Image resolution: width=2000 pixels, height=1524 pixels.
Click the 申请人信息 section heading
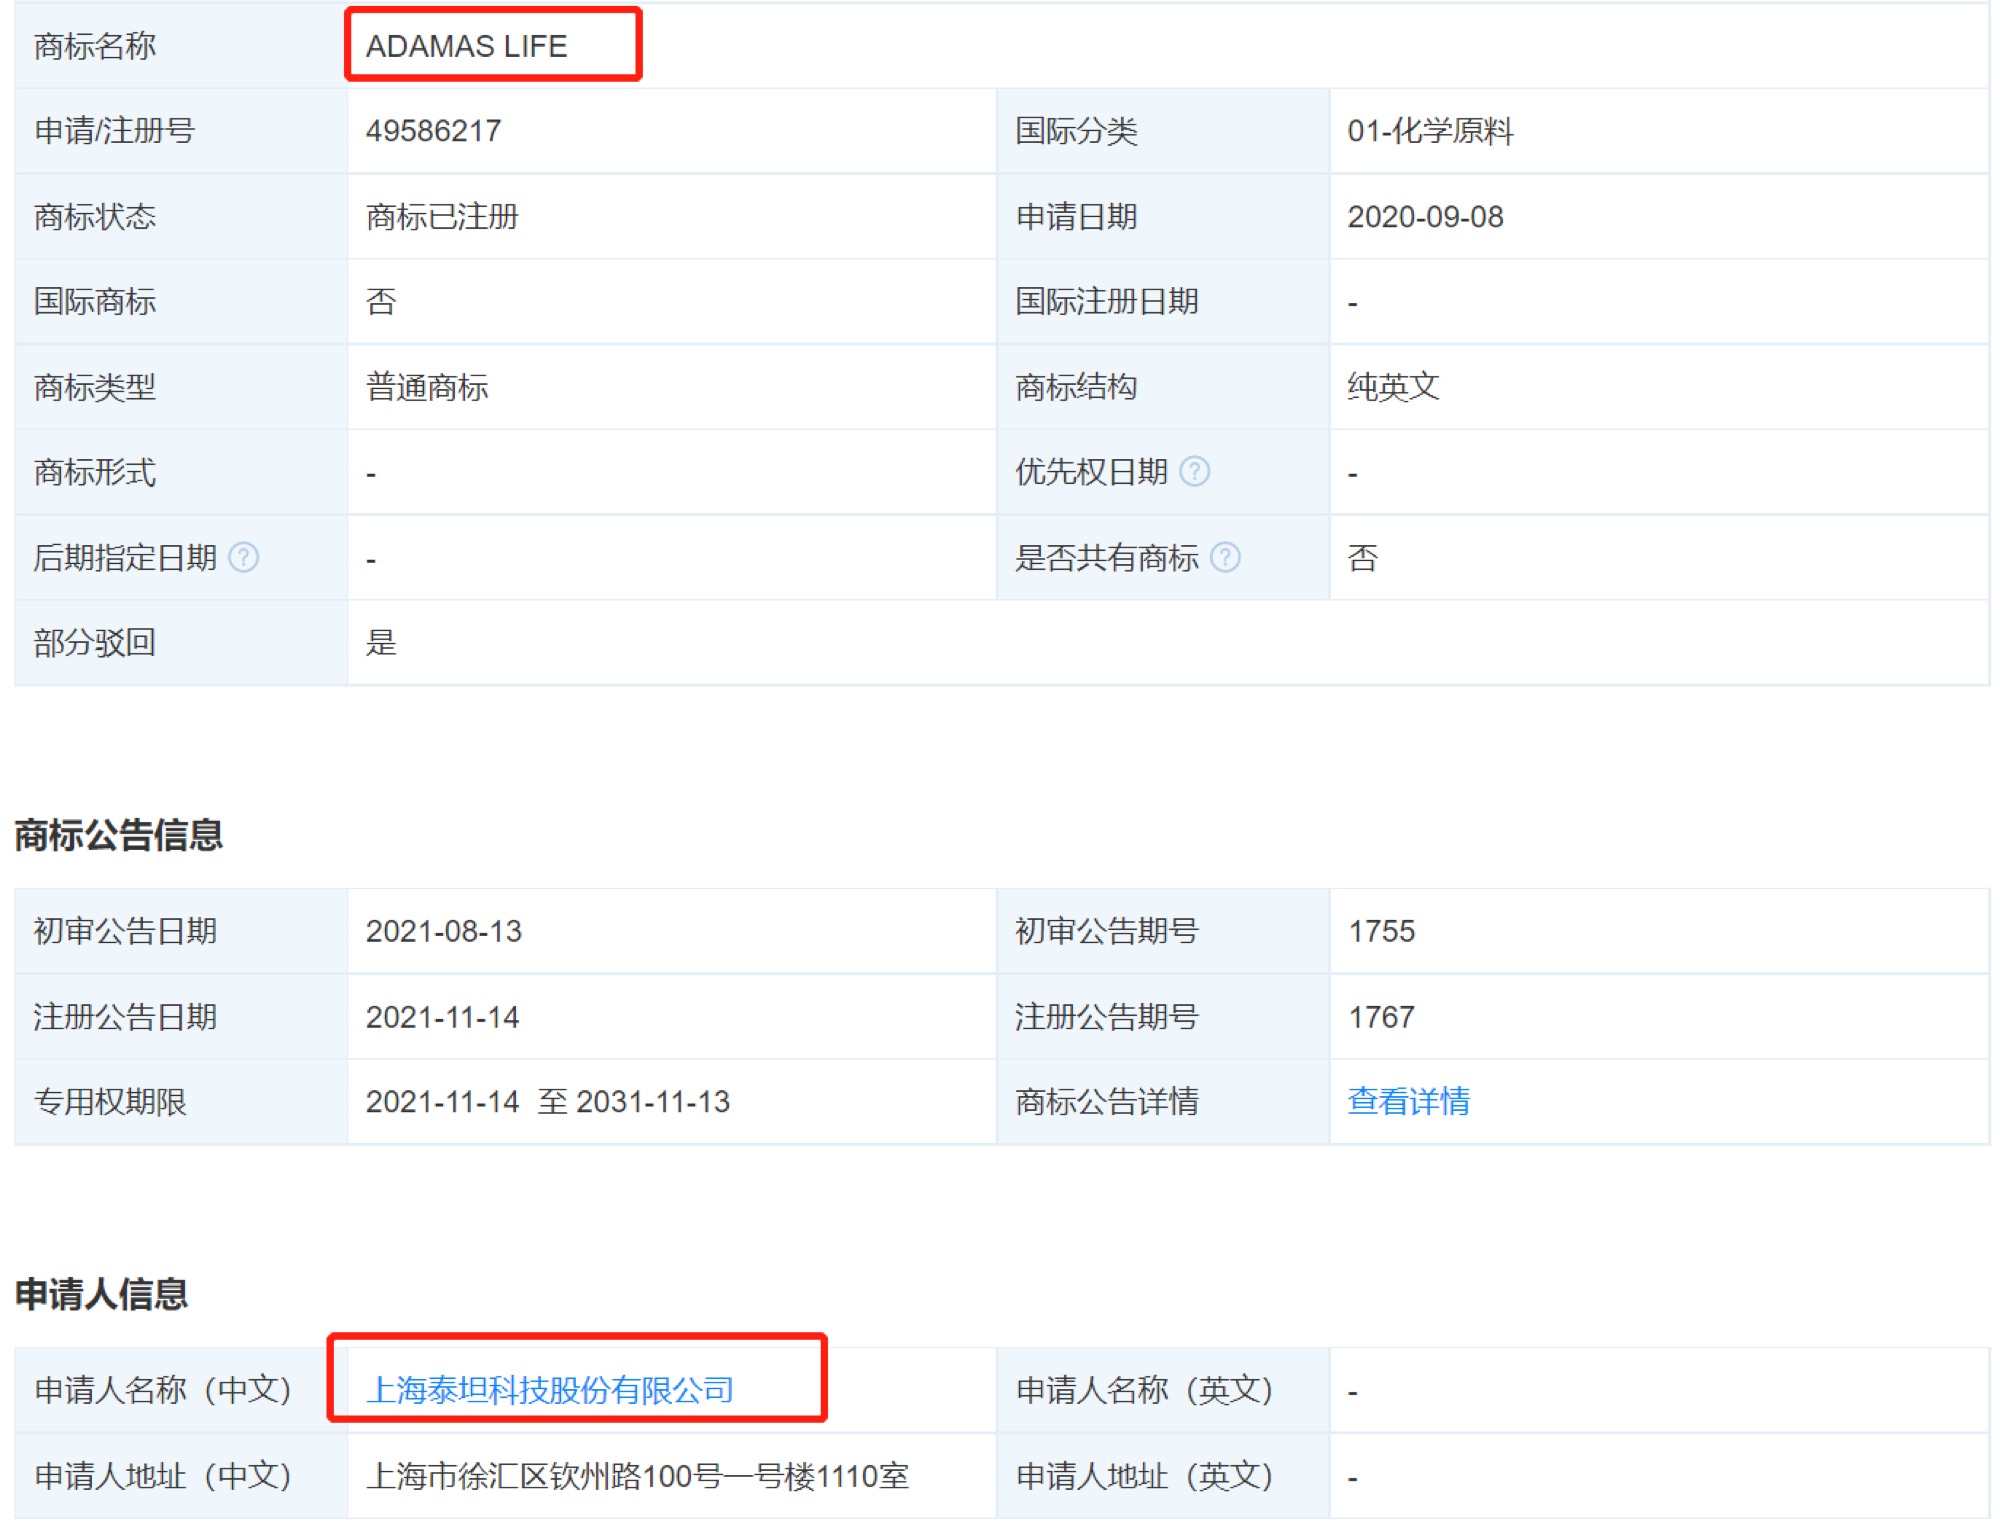coord(101,1294)
